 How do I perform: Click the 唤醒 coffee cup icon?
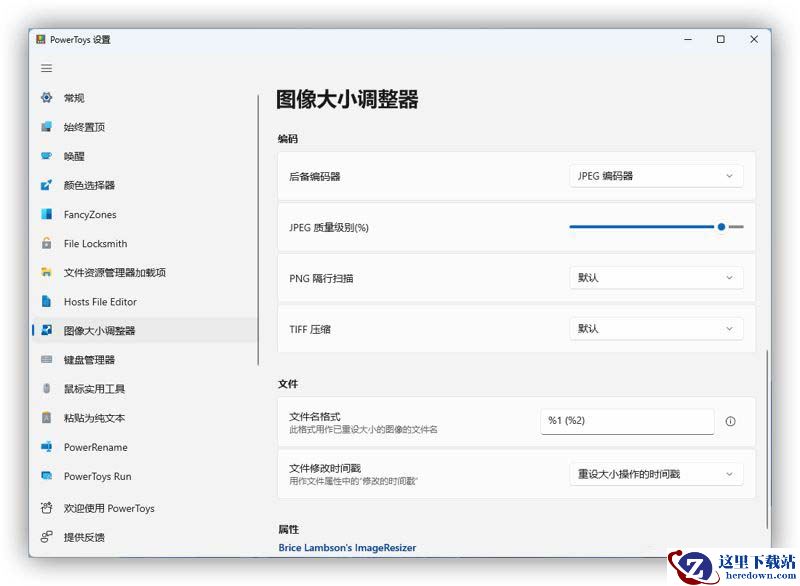pos(46,156)
